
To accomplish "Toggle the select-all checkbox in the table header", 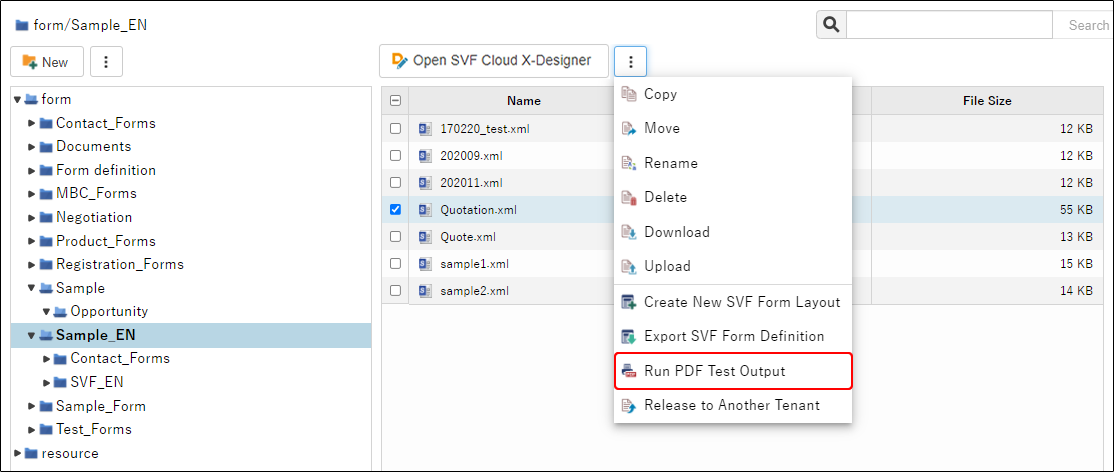I will coord(396,101).
